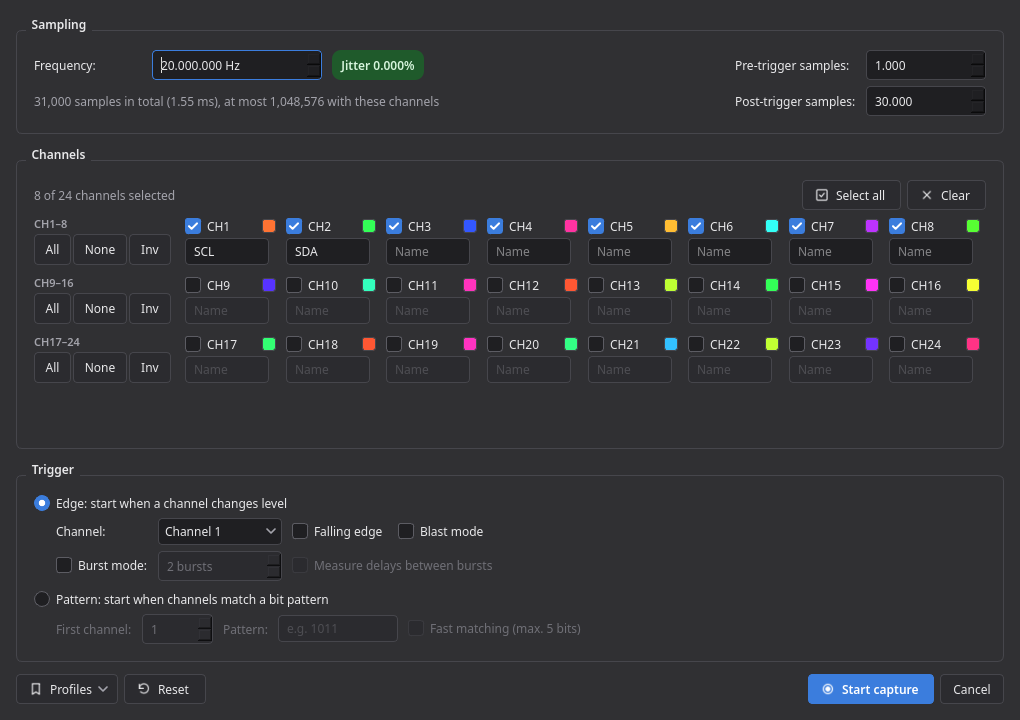The width and height of the screenshot is (1020, 720).
Task: Click the Jitter 0.000% indicator badge
Action: pos(378,65)
